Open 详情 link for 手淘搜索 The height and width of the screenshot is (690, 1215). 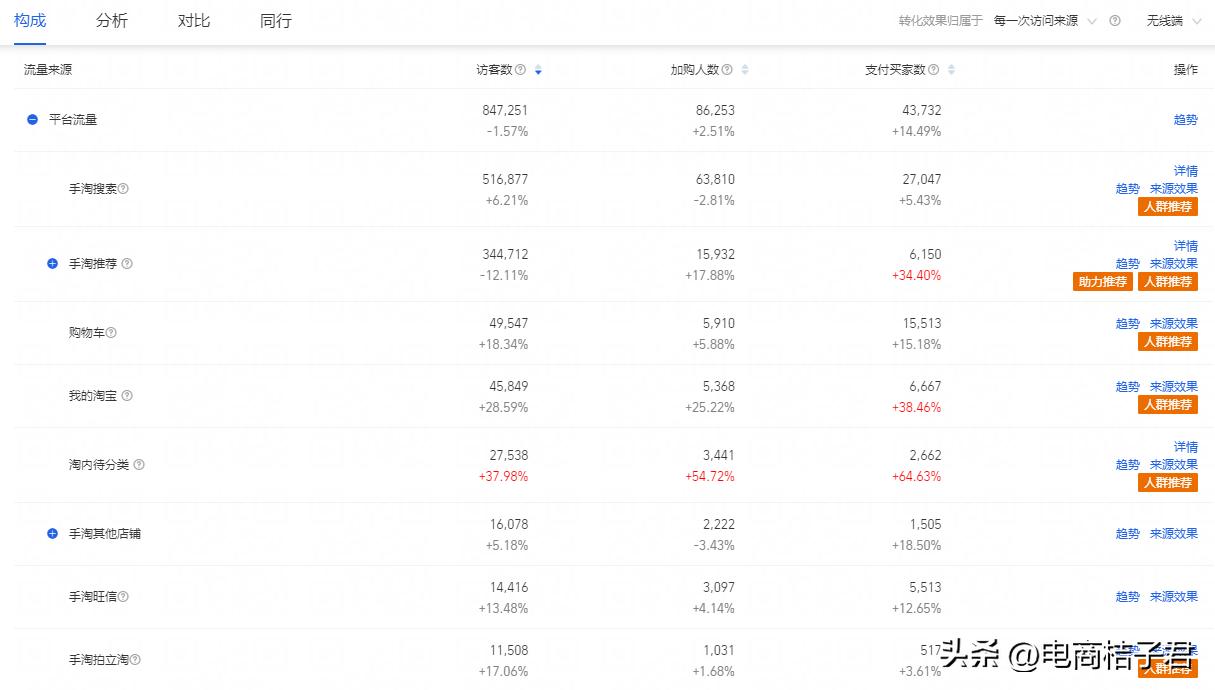pyautogui.click(x=1185, y=171)
